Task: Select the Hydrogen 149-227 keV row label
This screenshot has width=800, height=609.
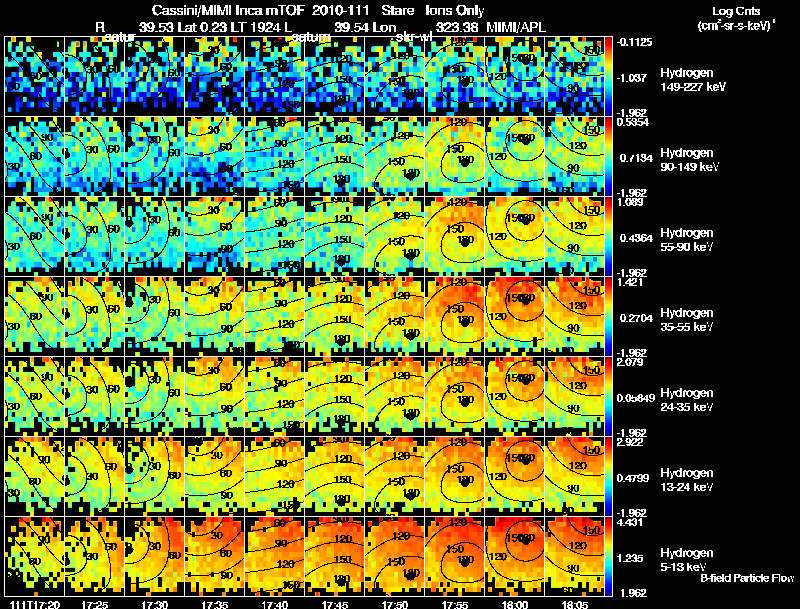Action: coord(692,80)
